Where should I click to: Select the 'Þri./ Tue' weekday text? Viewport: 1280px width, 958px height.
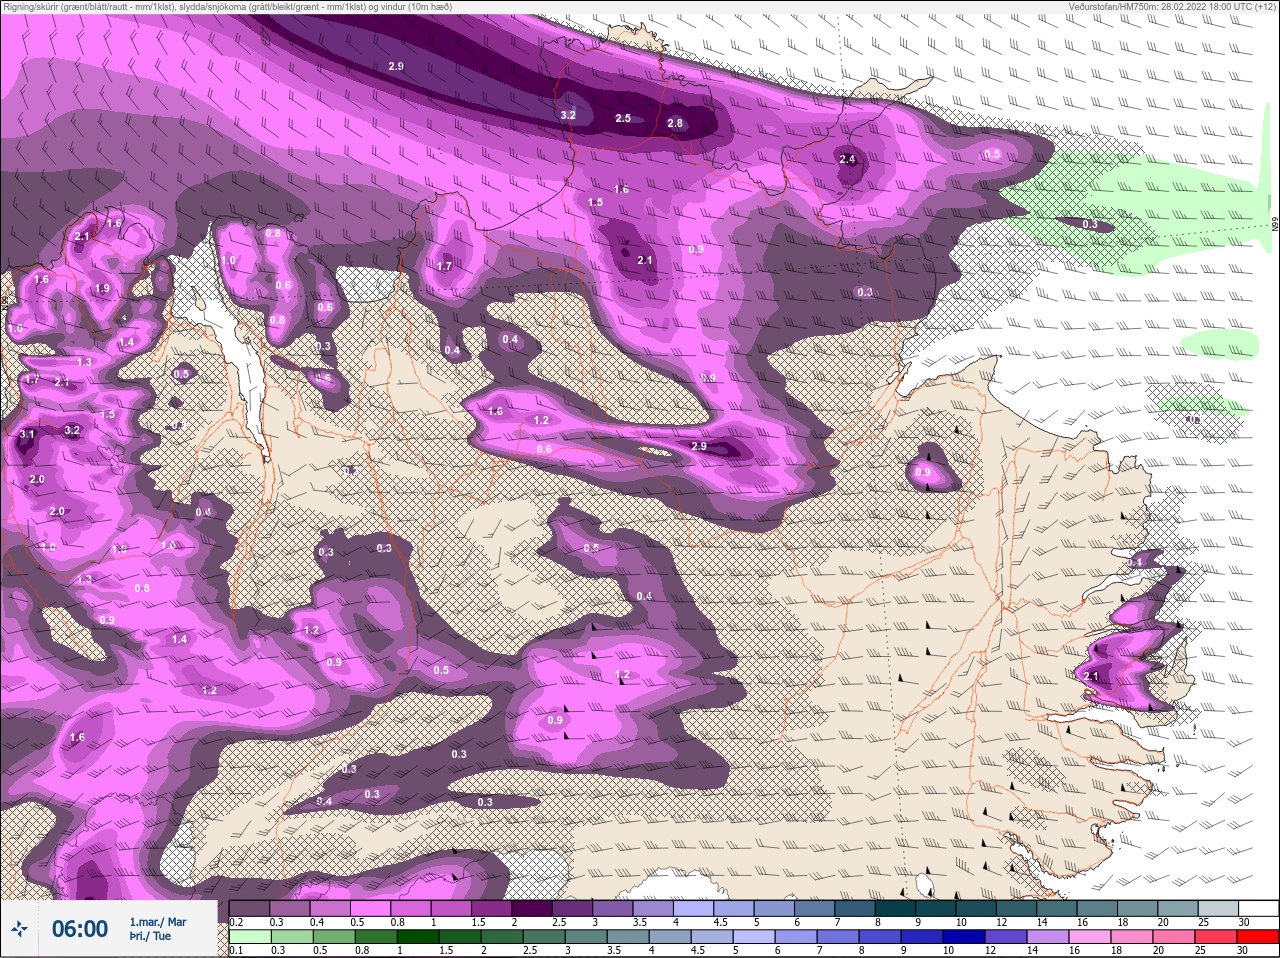coord(150,936)
